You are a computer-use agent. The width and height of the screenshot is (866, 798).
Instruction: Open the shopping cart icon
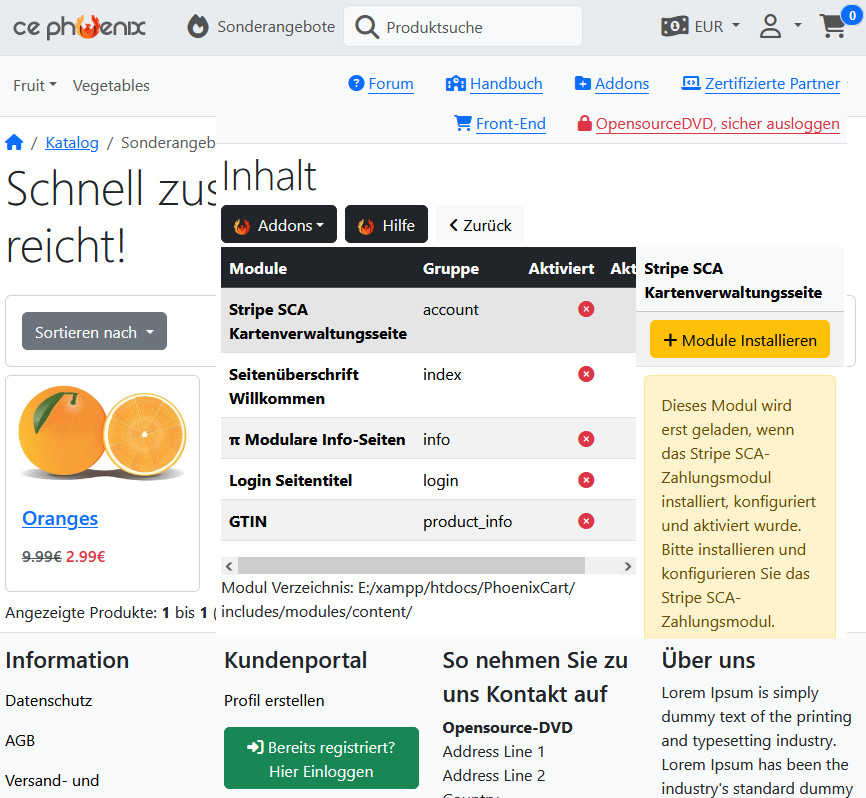[x=832, y=26]
